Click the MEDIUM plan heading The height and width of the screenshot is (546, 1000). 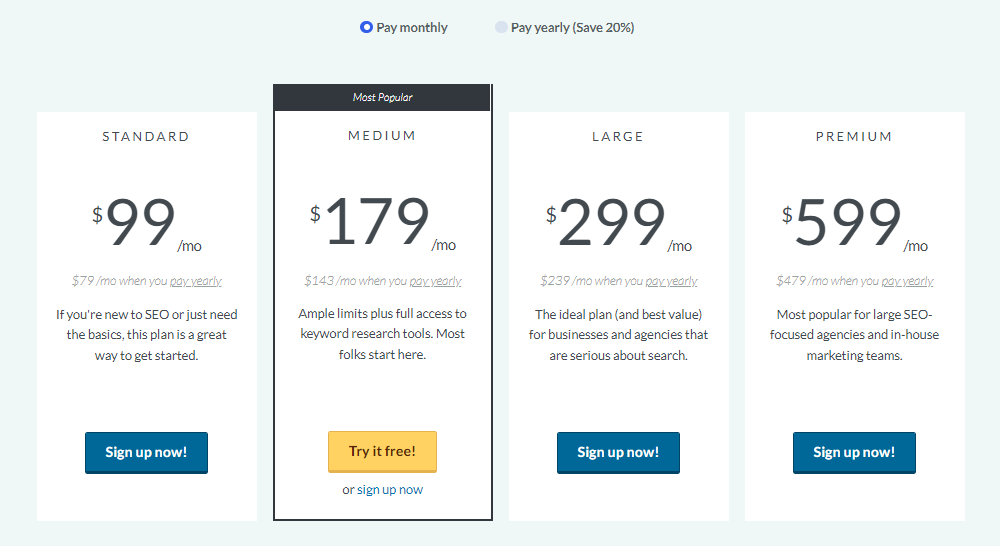(x=382, y=135)
